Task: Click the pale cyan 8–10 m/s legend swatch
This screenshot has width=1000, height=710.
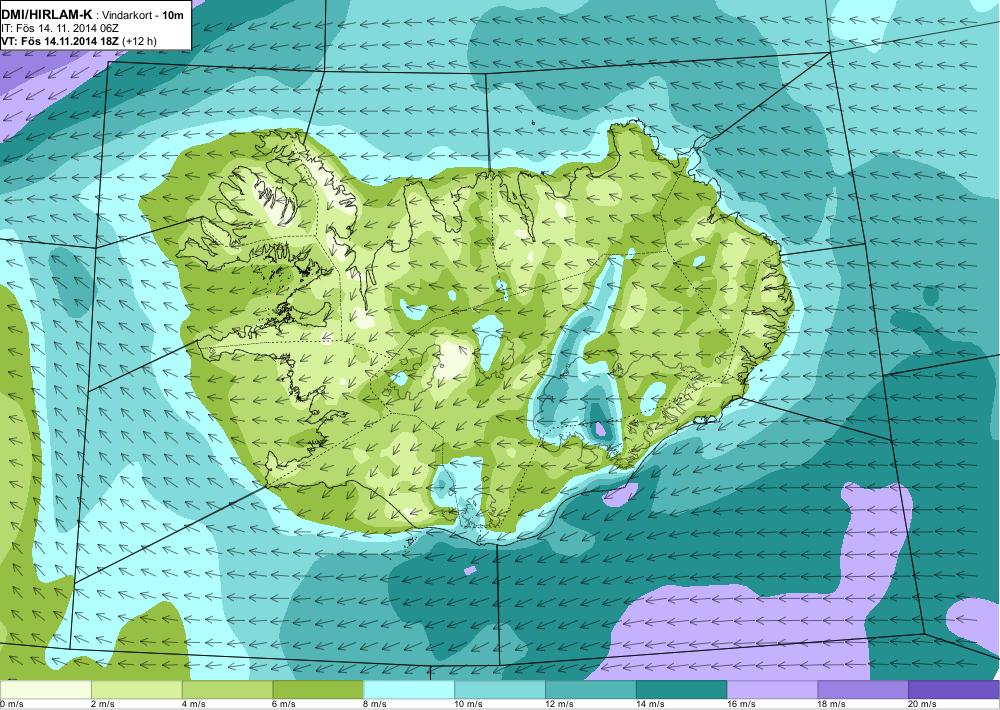Action: click(x=409, y=690)
